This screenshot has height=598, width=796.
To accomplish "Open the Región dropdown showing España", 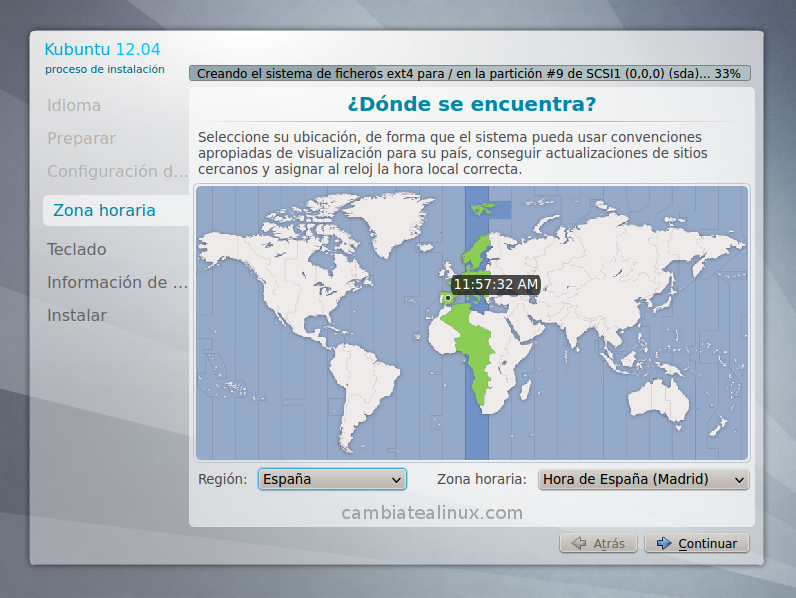I will pyautogui.click(x=333, y=479).
